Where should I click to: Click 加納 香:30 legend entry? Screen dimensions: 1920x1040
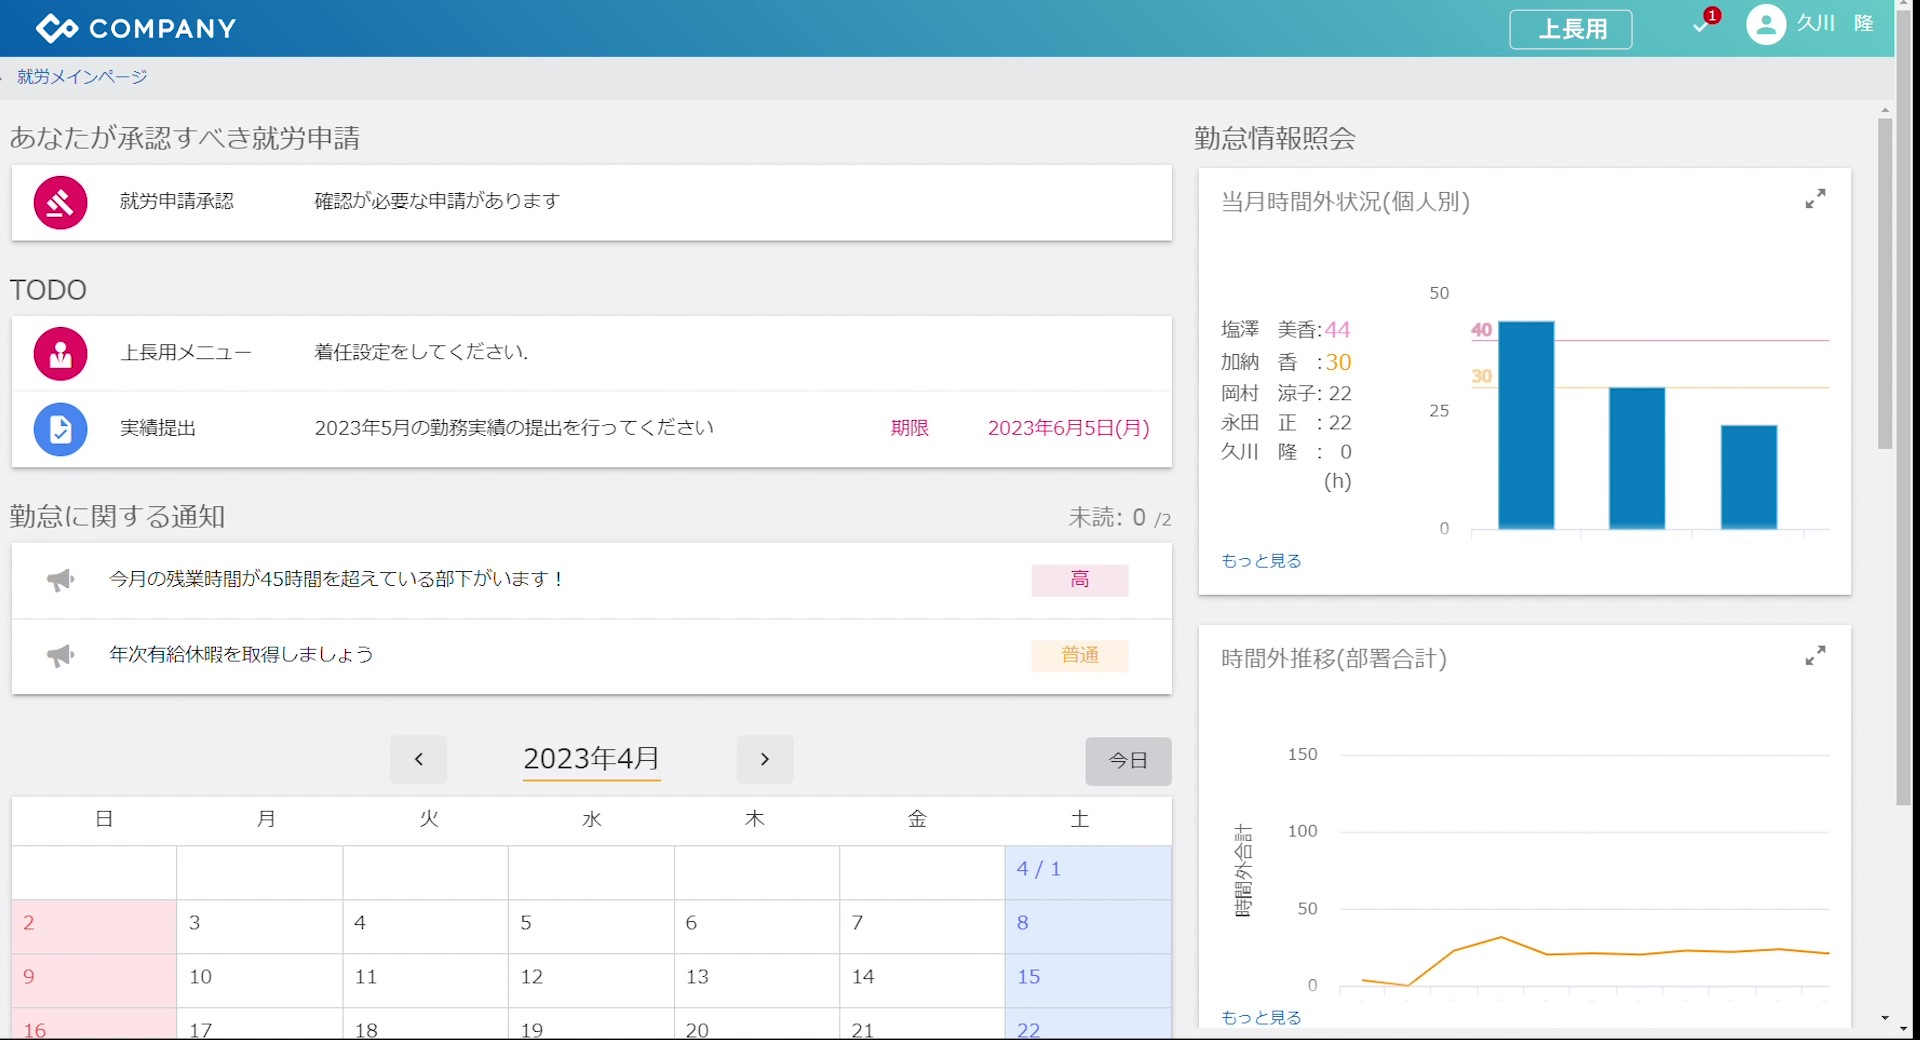pos(1285,362)
